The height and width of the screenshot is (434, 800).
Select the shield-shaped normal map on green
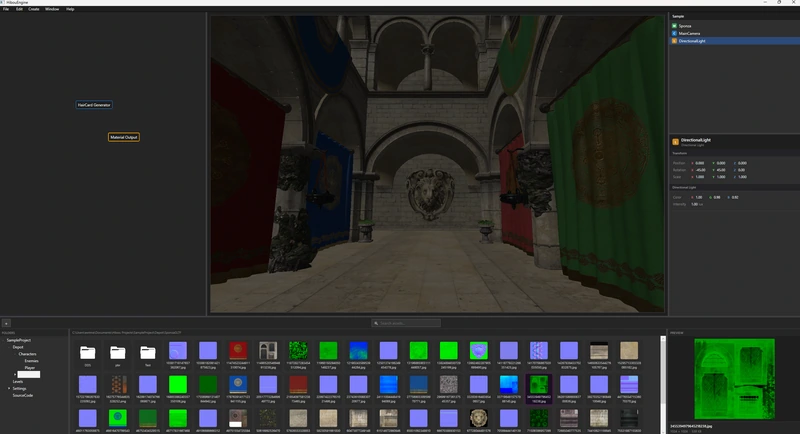[x=479, y=351]
